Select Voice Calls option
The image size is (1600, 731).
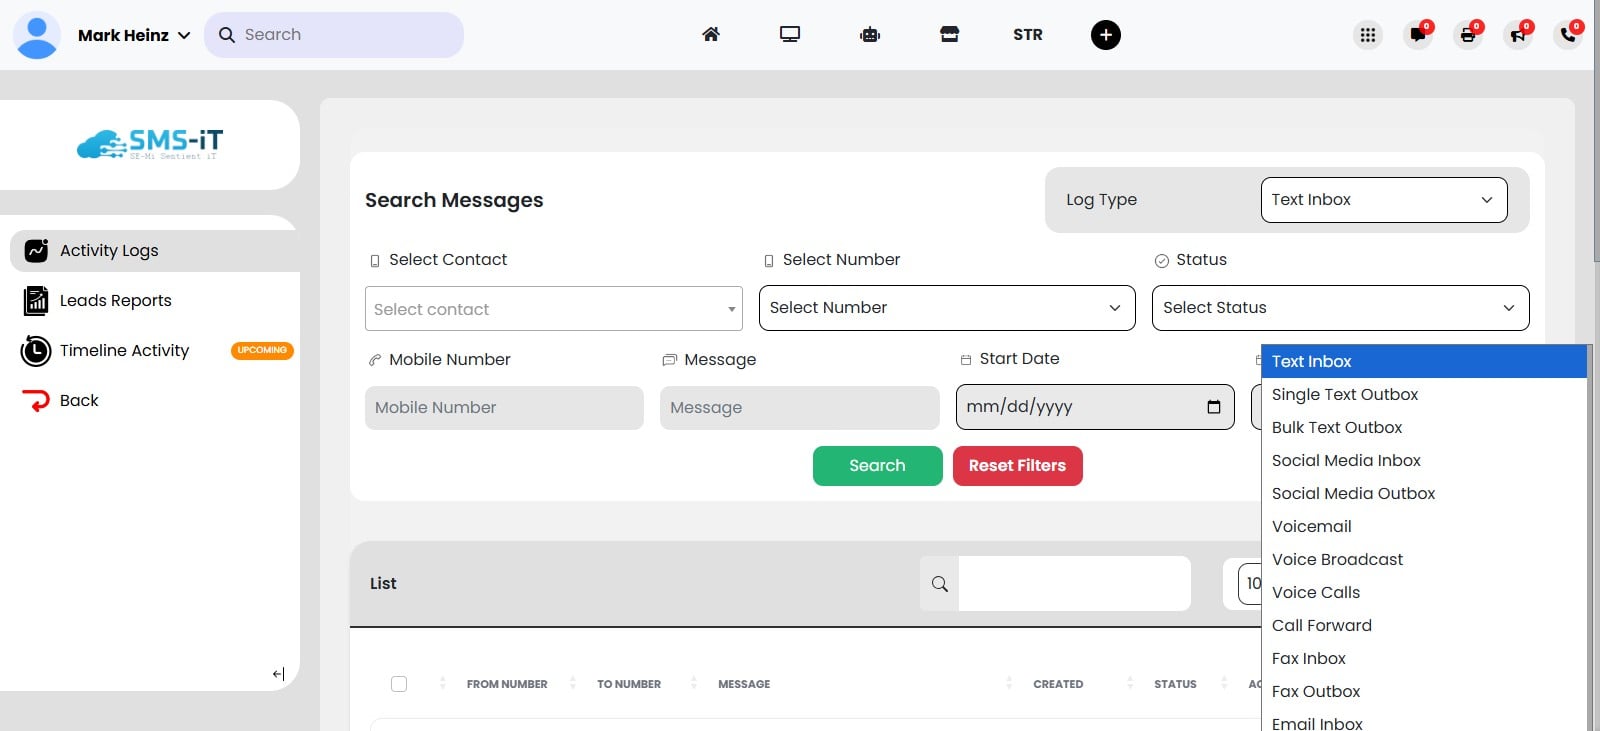click(x=1424, y=593)
